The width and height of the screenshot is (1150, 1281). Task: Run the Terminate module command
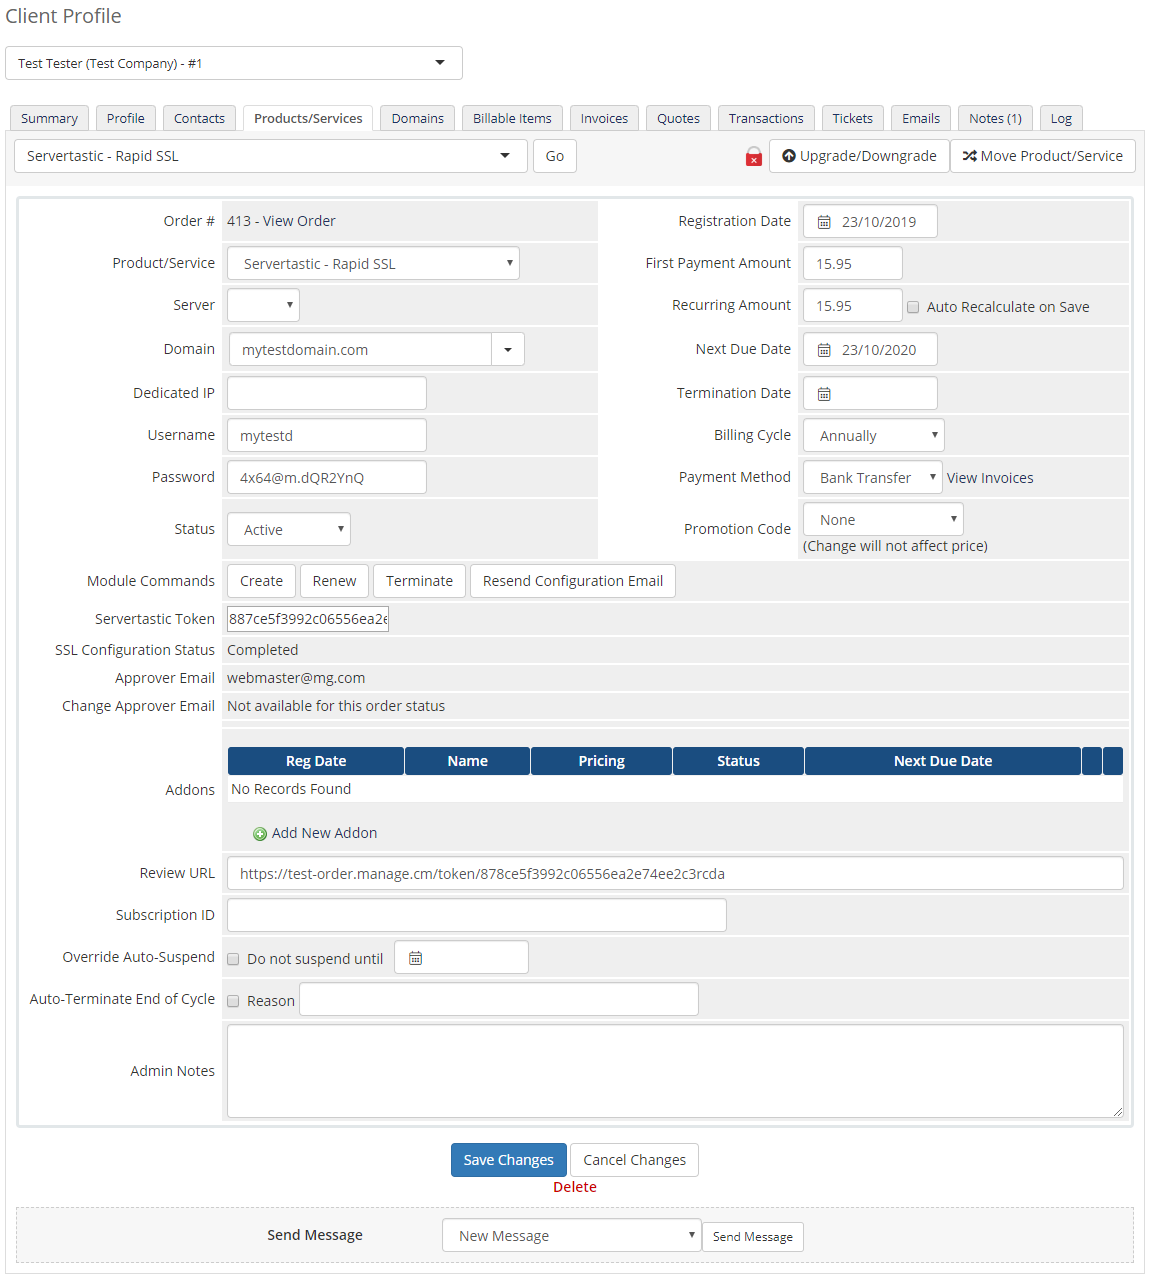(419, 581)
